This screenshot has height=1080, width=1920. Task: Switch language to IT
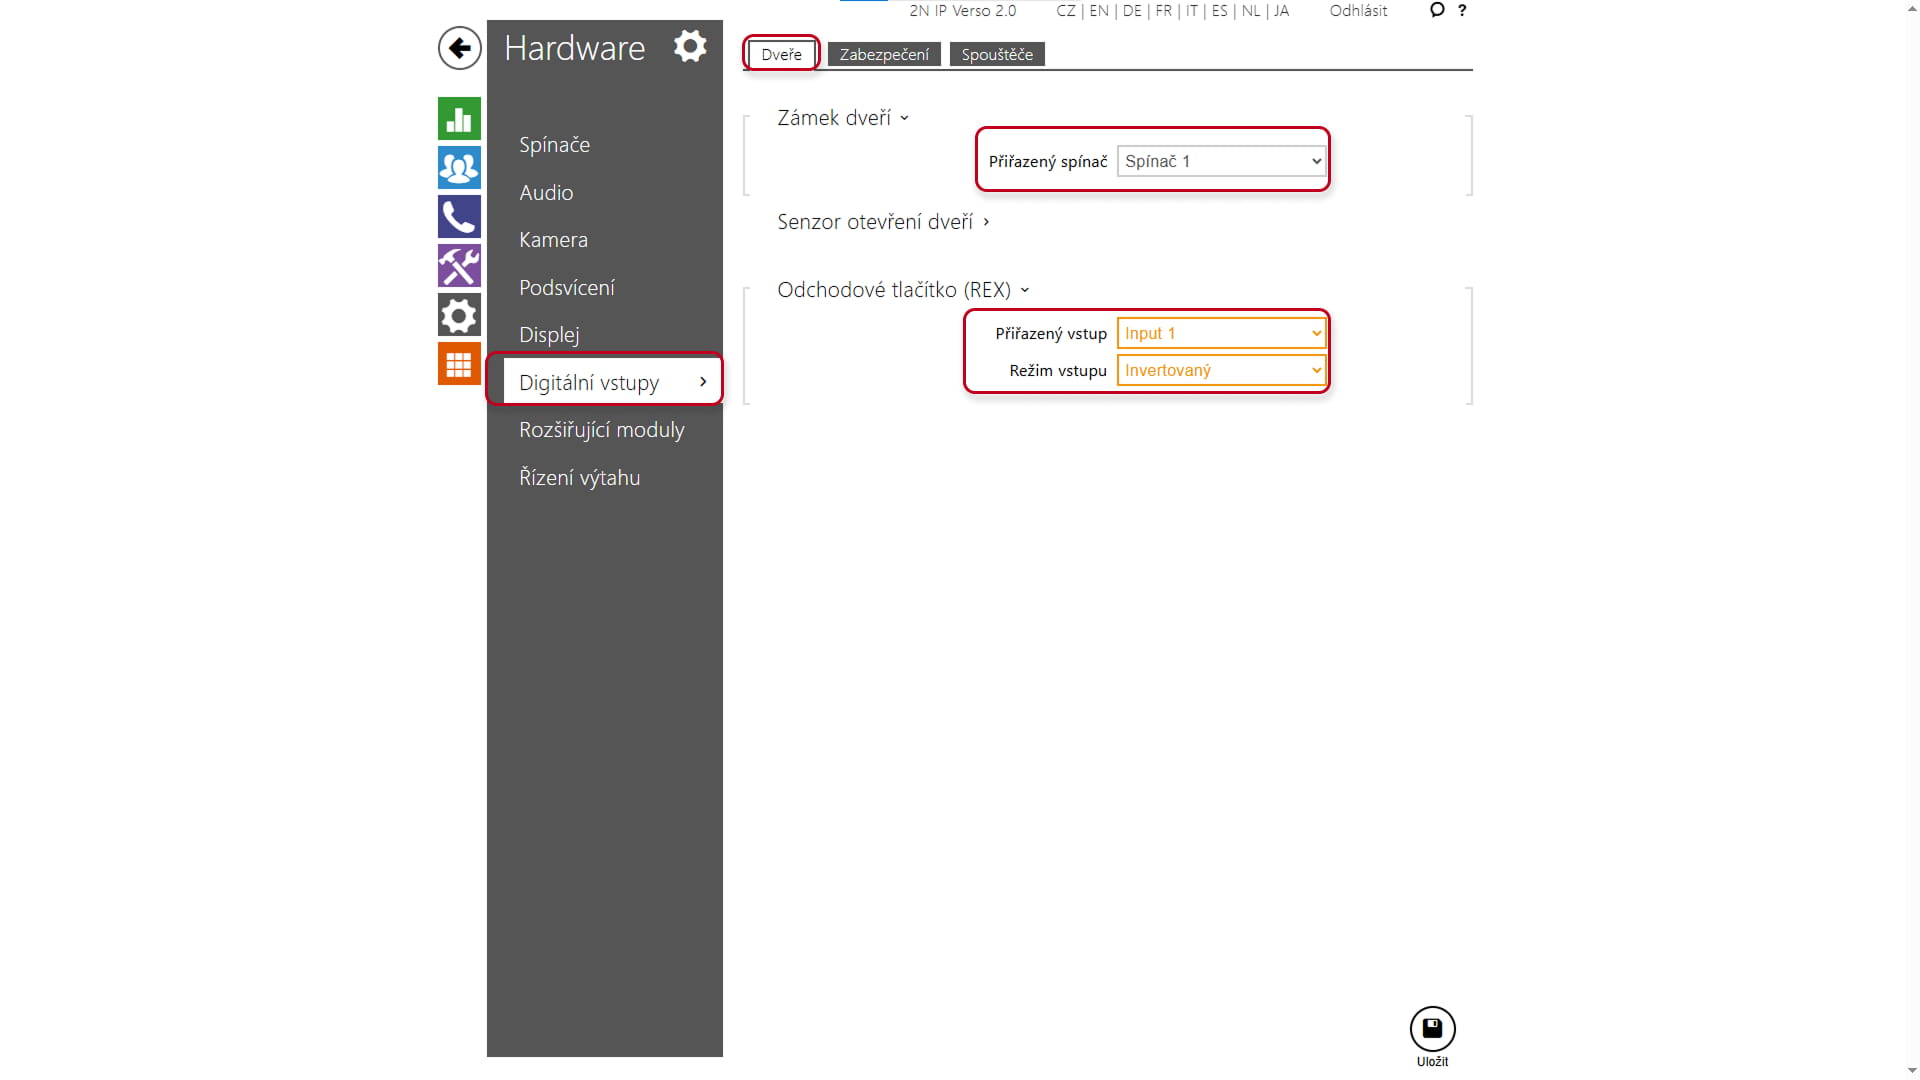pos(1191,11)
